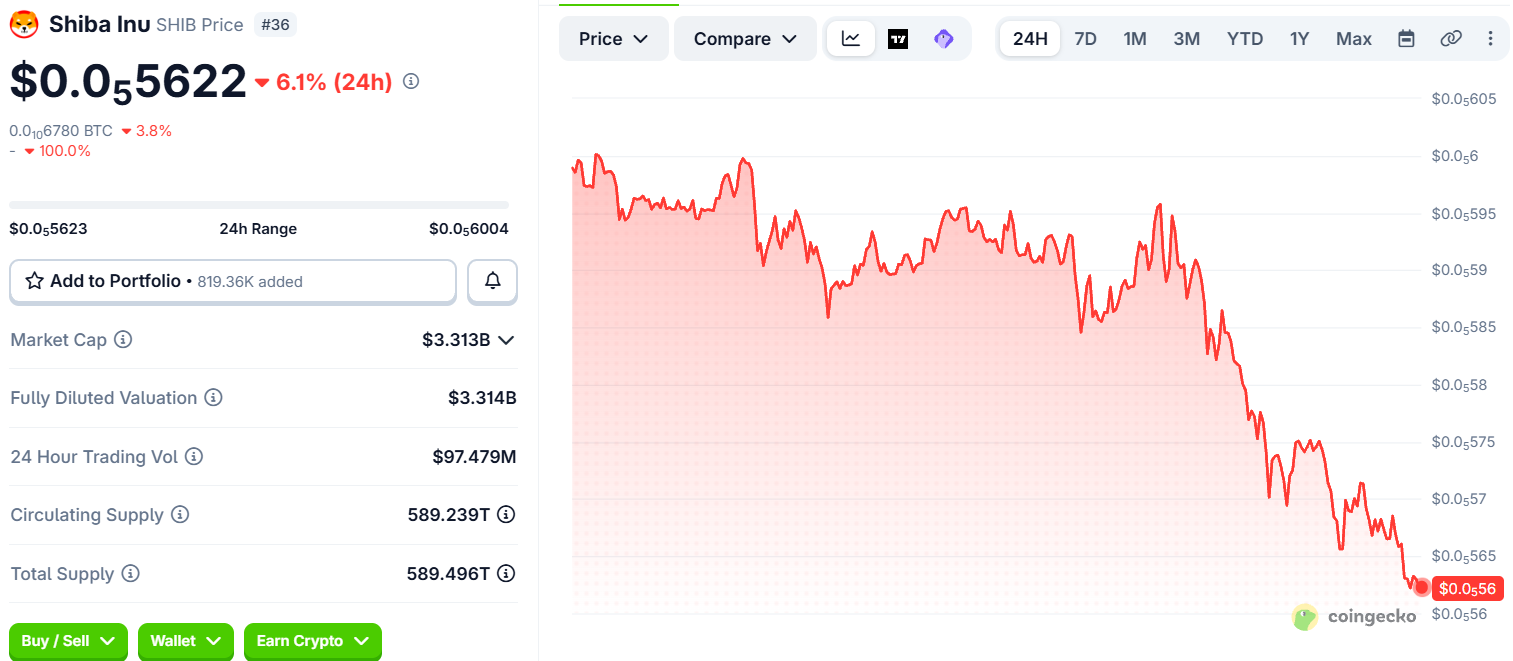The height and width of the screenshot is (661, 1513).
Task: Show Circulating Supply label info icon
Action: pos(180,515)
